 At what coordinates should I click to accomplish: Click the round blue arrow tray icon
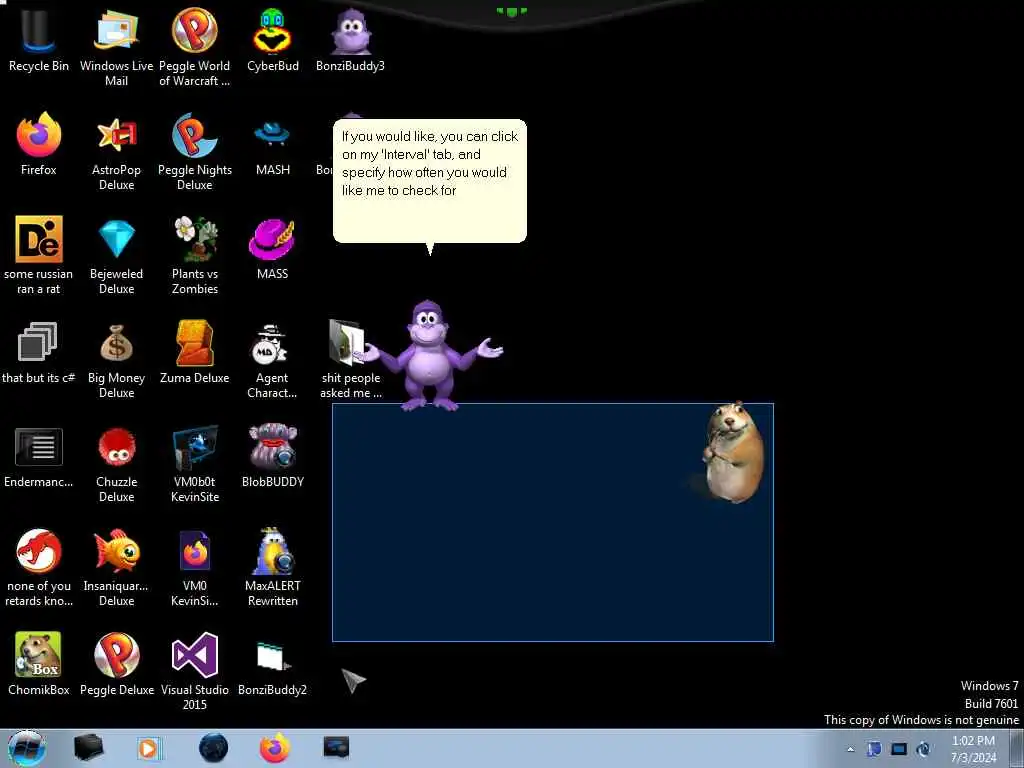point(923,749)
